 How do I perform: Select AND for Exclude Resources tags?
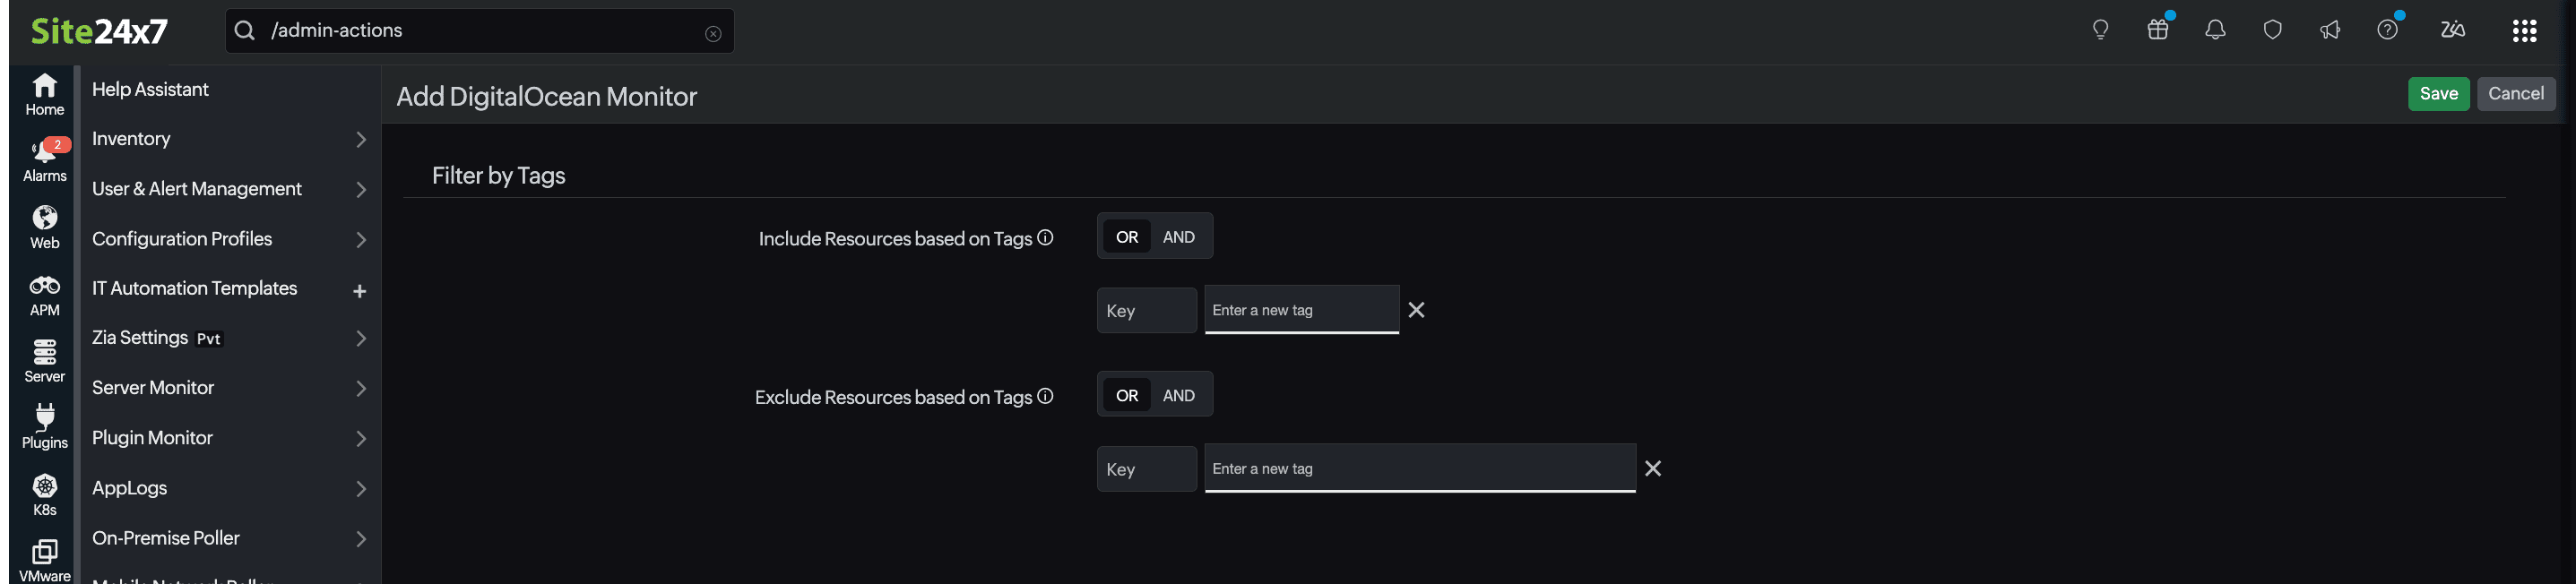tap(1178, 396)
